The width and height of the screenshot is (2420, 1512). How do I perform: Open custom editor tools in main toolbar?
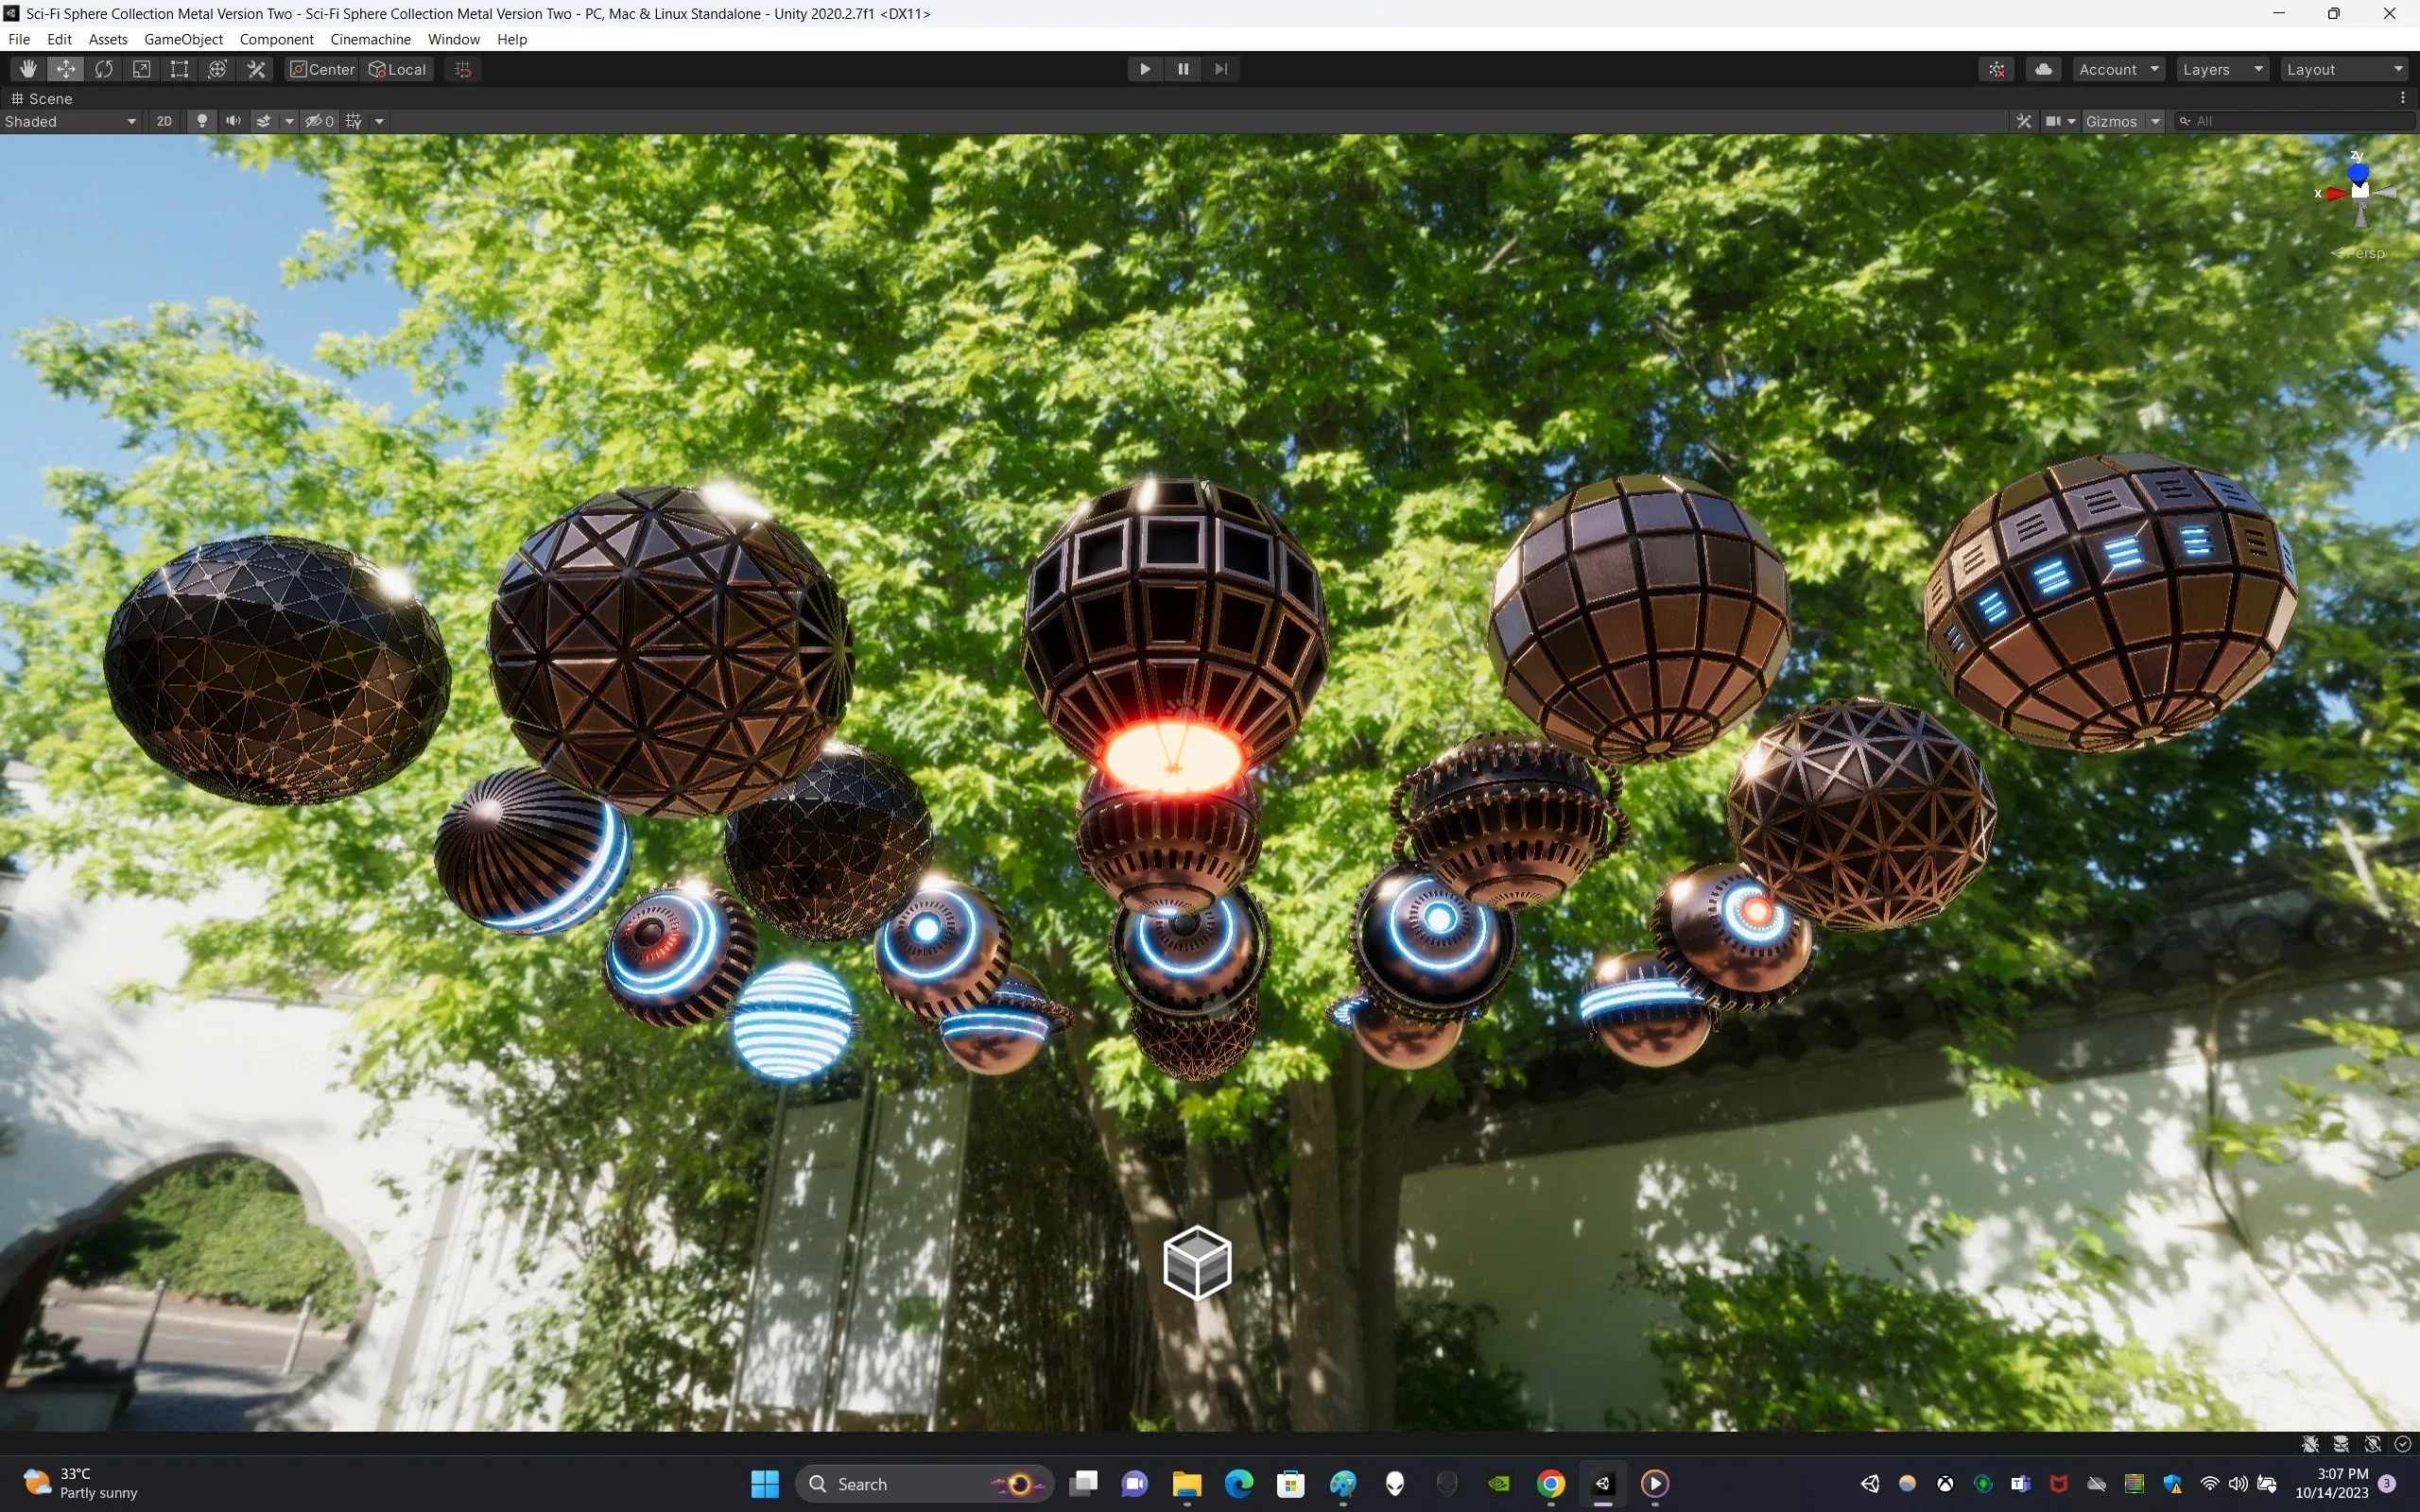(257, 69)
